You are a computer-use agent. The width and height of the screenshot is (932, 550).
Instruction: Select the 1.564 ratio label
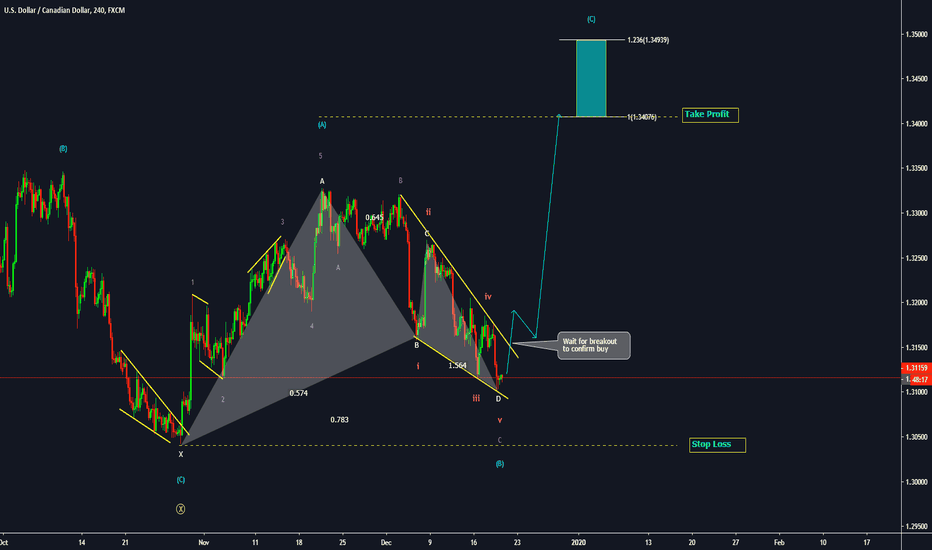tap(458, 365)
